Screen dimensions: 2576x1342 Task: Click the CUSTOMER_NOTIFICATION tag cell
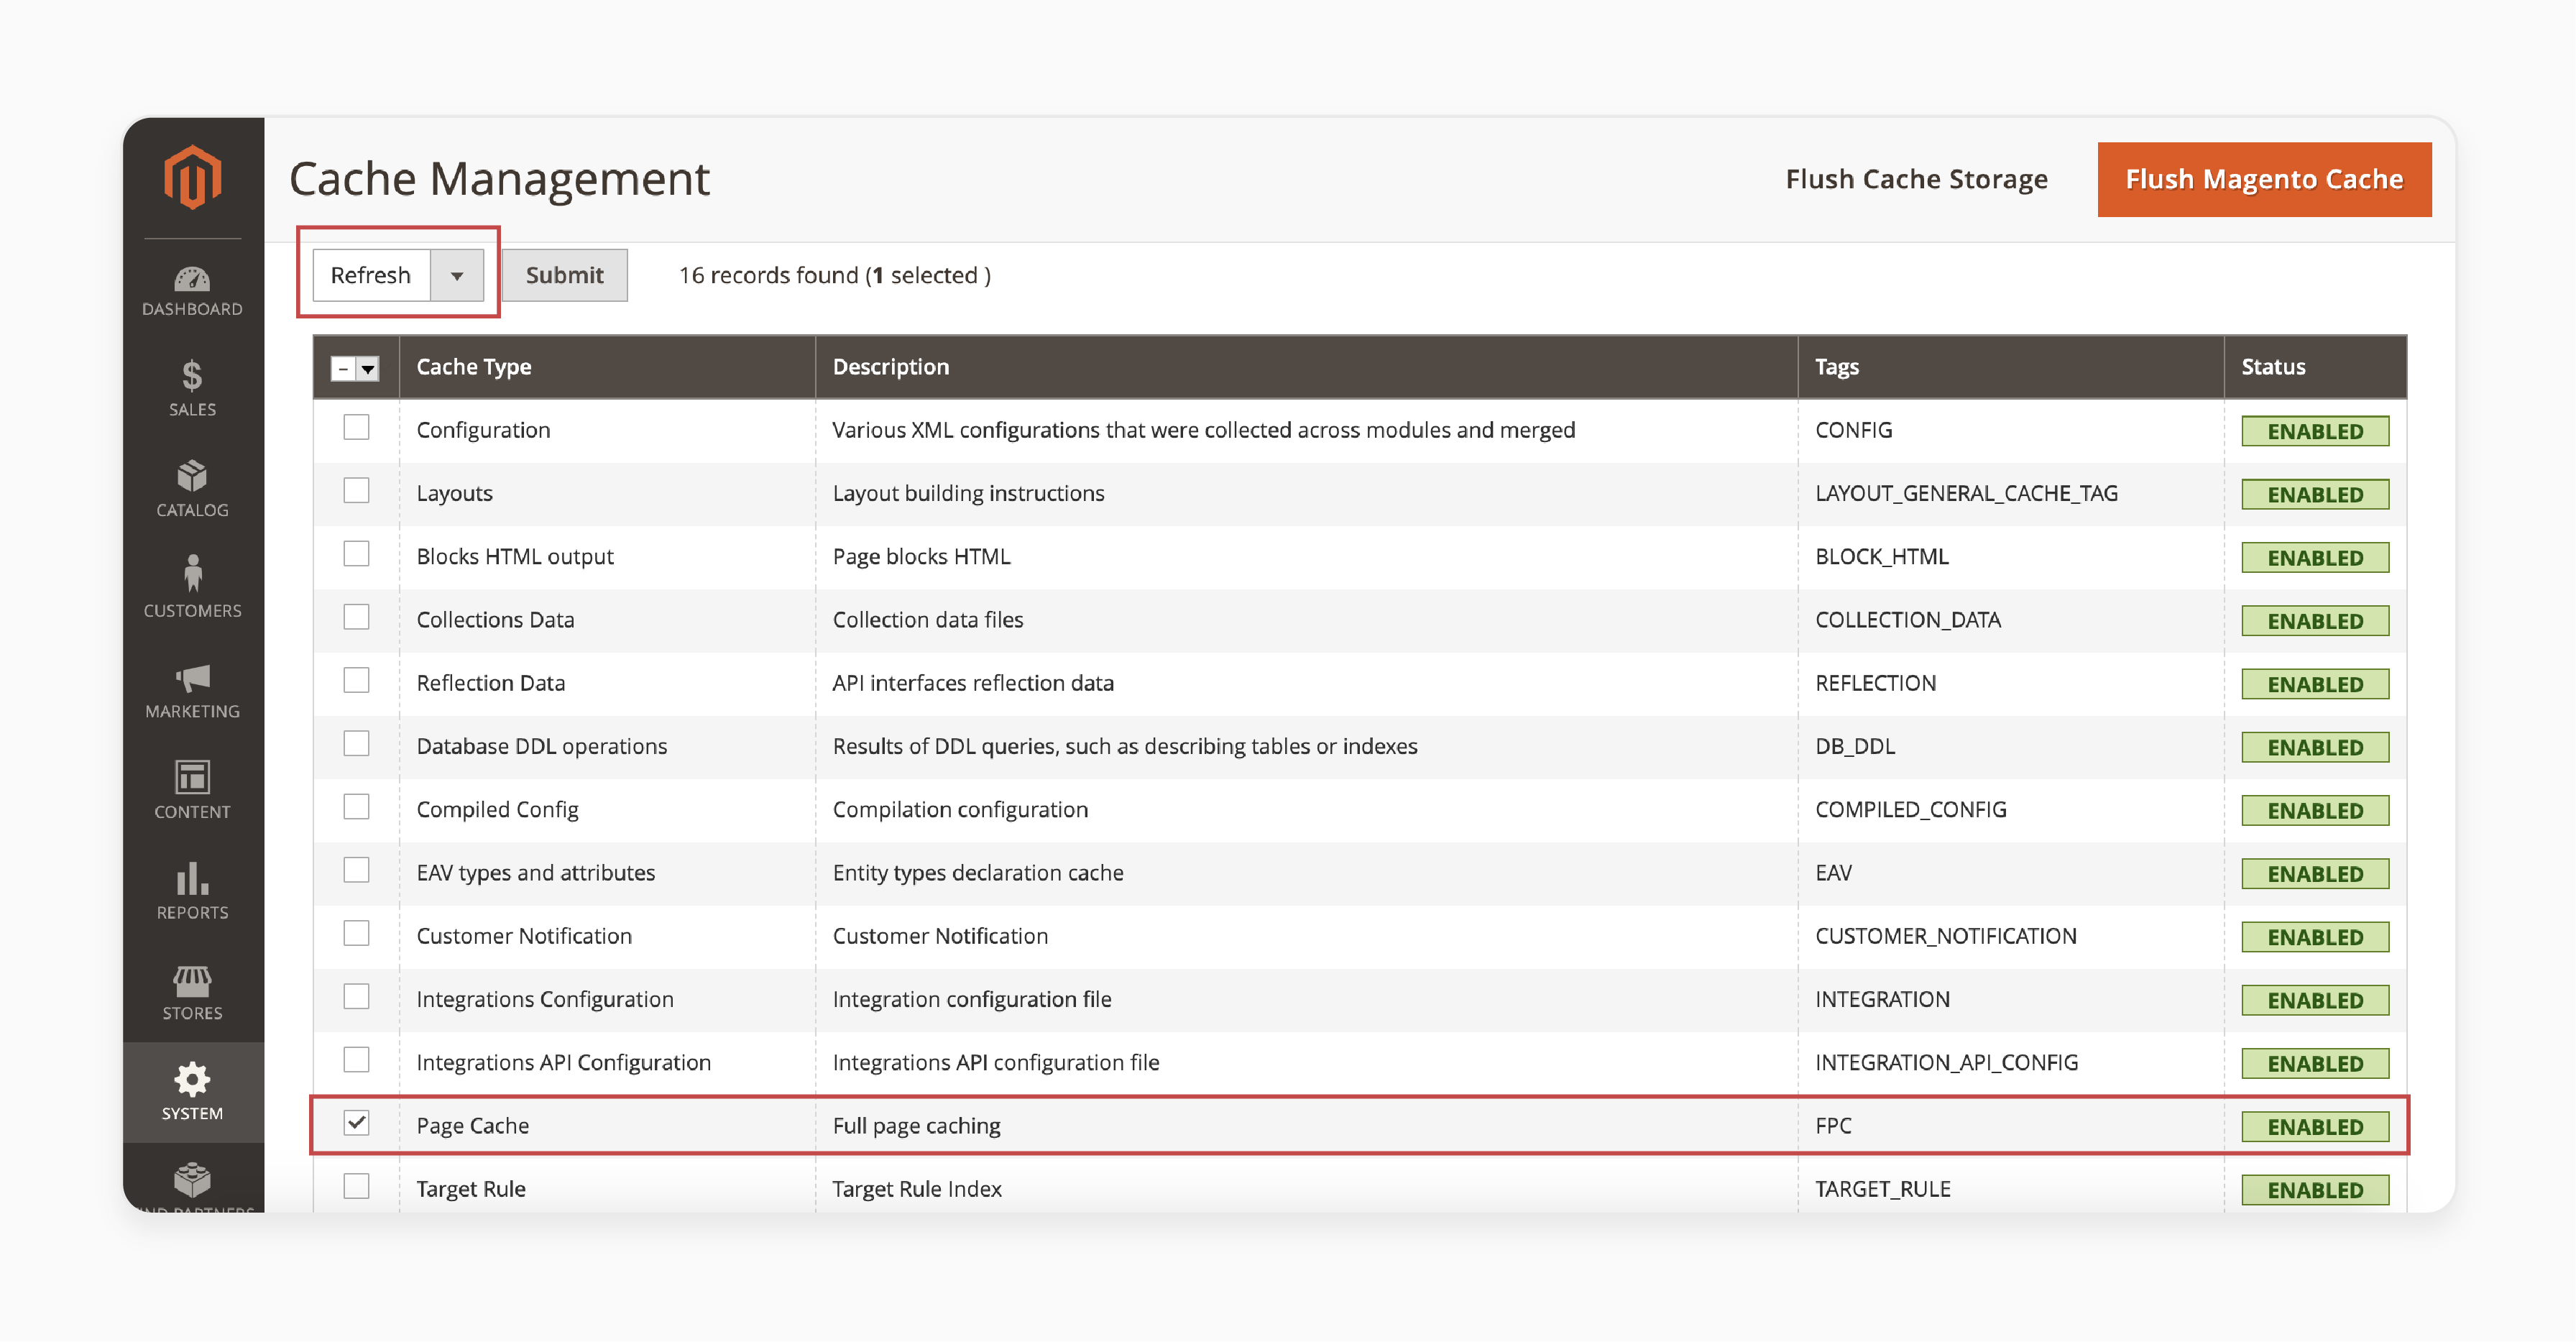pyautogui.click(x=1945, y=936)
